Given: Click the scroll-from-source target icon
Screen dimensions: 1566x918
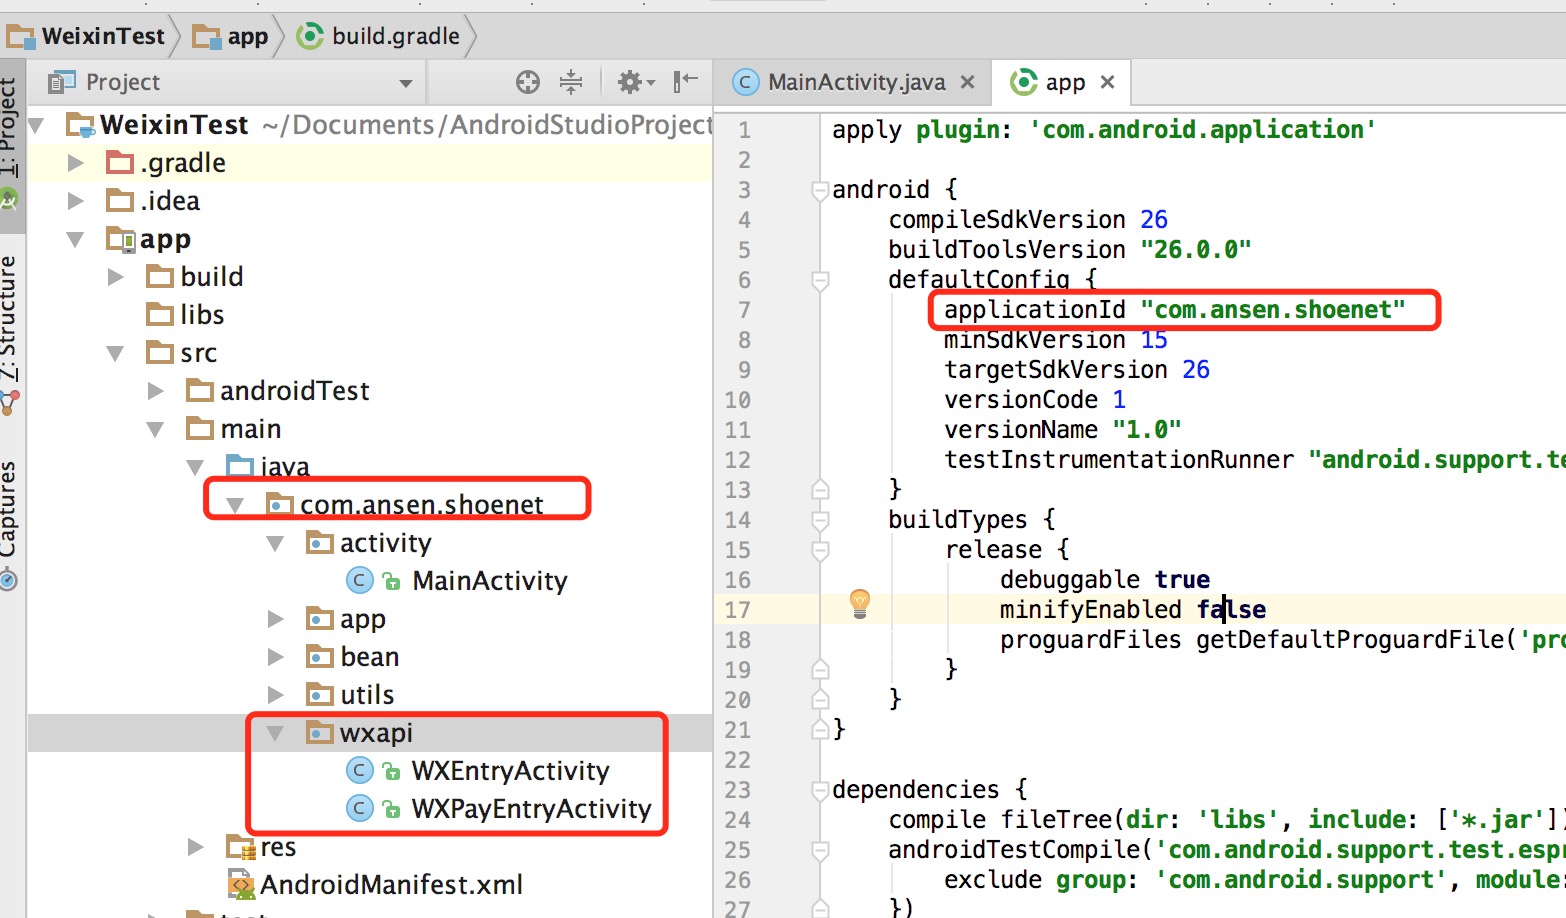Looking at the screenshot, I should (x=528, y=82).
